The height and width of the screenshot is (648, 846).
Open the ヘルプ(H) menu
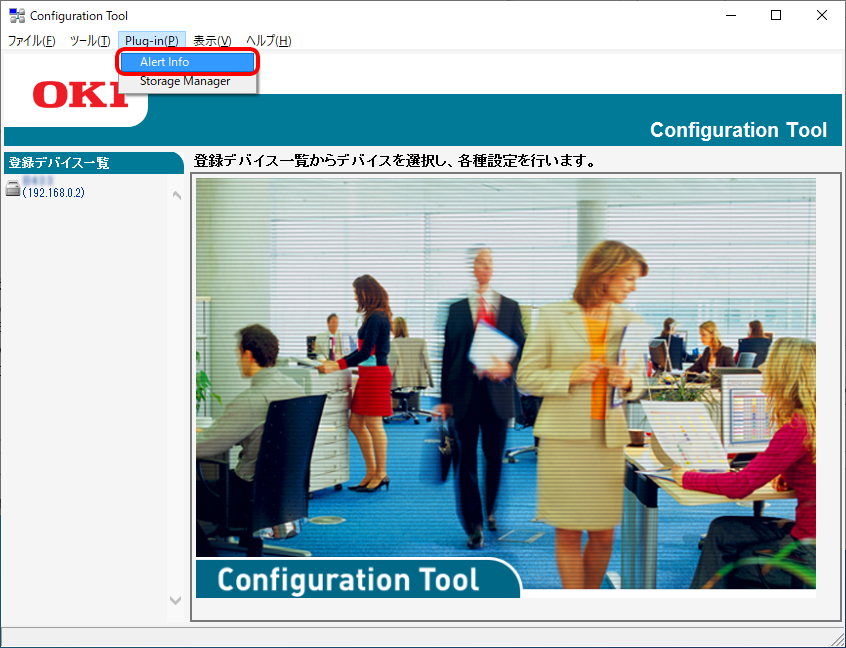pyautogui.click(x=269, y=41)
